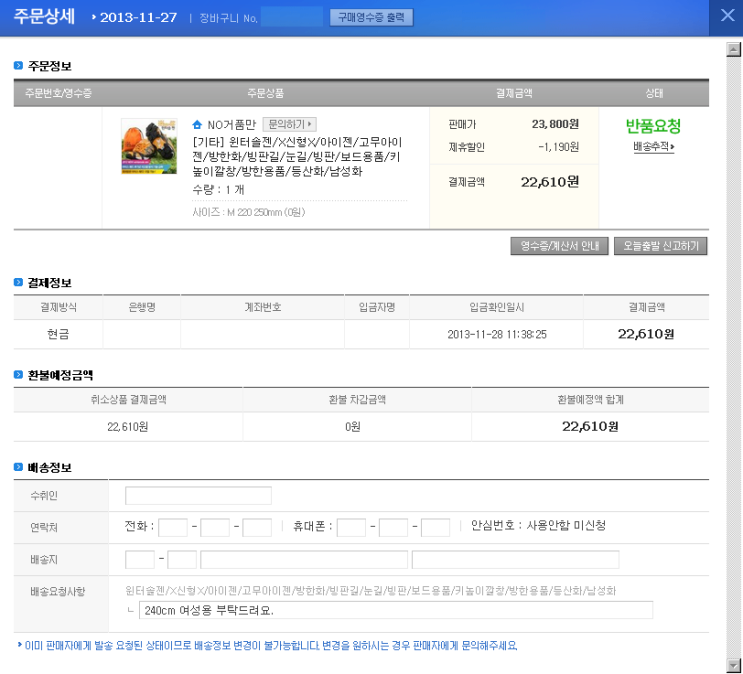
Task: Click the 환불 차감금액 value 0원
Action: point(353,427)
